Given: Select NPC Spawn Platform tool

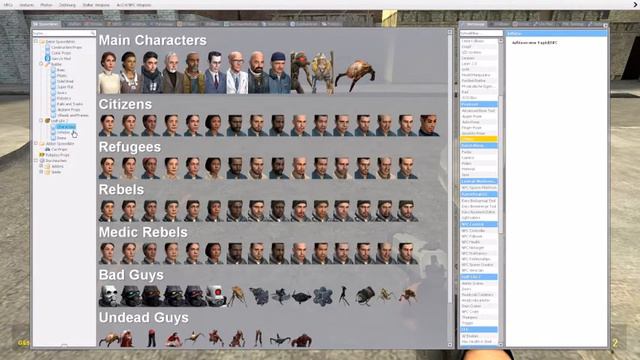Looking at the screenshot, I should coord(478,188).
